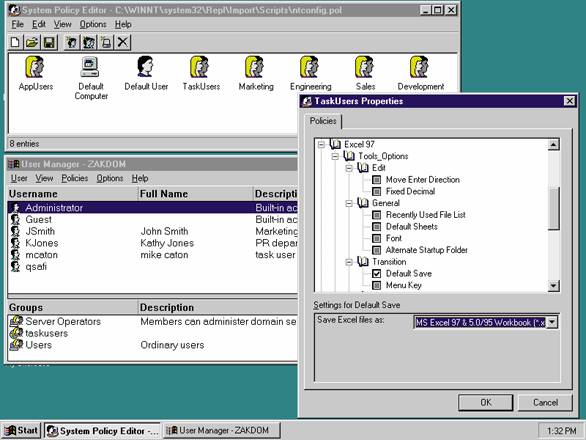The width and height of the screenshot is (586, 440).
Task: Click the Username column header
Action: click(73, 194)
